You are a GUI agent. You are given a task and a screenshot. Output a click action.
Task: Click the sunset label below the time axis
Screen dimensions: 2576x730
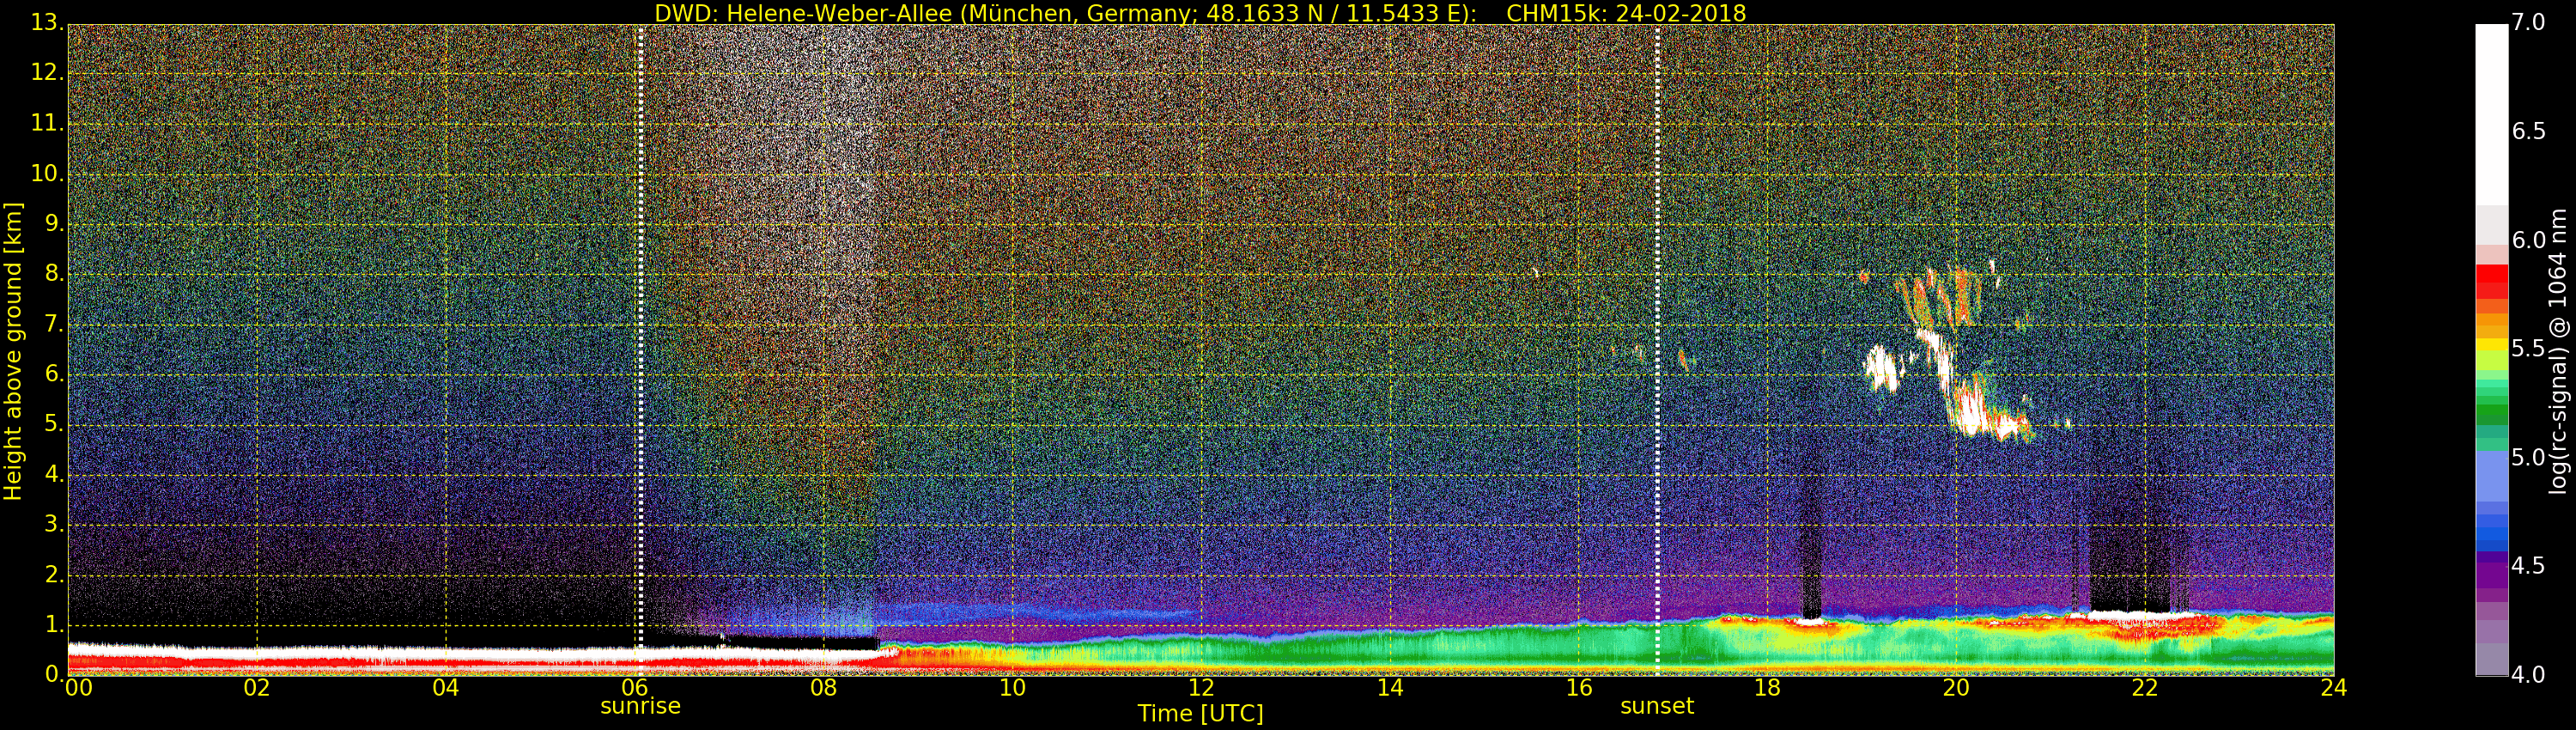(x=1656, y=706)
